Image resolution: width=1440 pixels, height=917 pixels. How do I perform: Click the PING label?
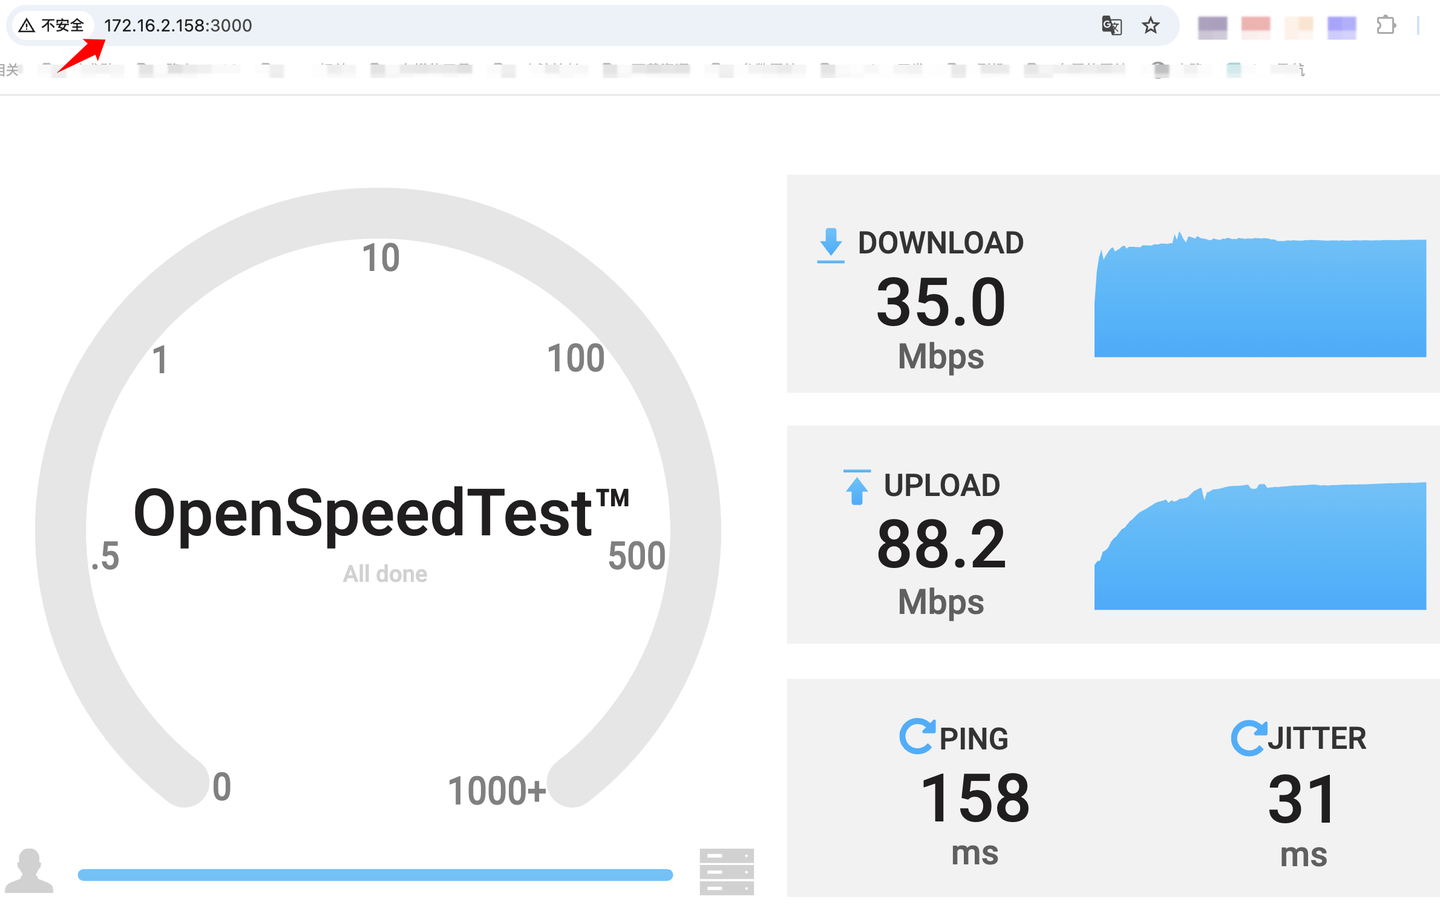pyautogui.click(x=974, y=739)
